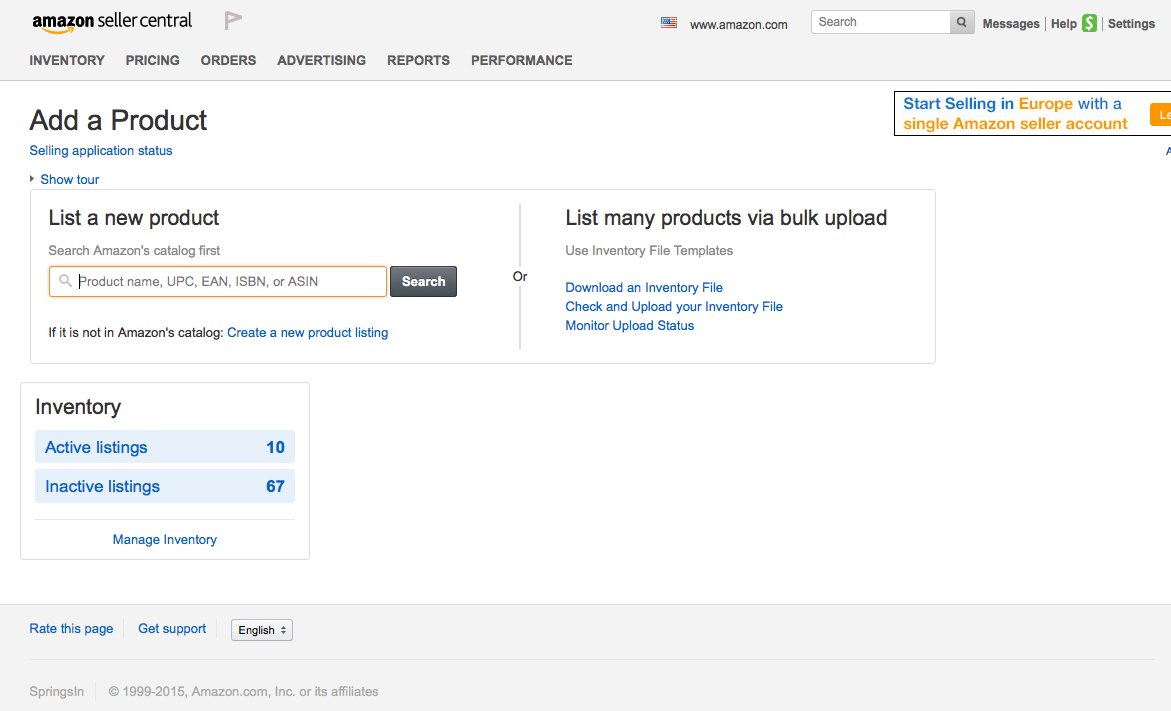Open the INVENTORY menu
The height and width of the screenshot is (711, 1171).
(67, 60)
